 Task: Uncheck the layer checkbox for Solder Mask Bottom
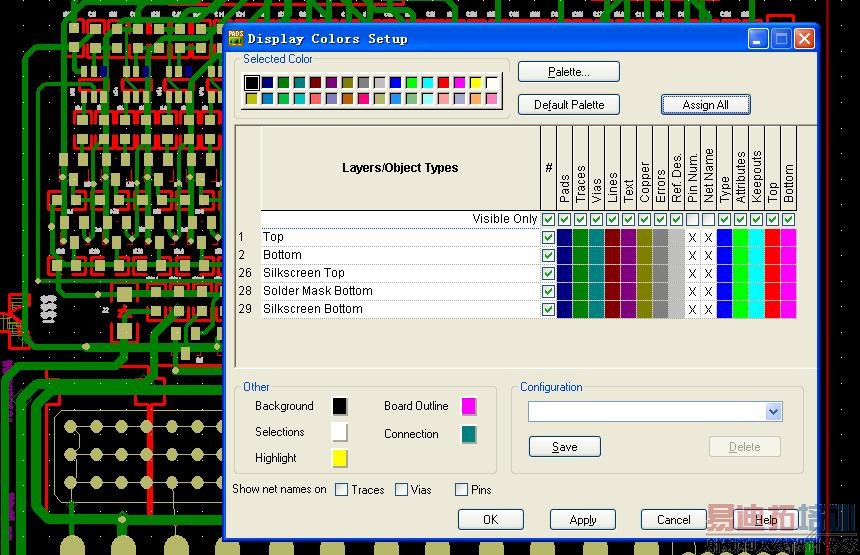coord(548,291)
